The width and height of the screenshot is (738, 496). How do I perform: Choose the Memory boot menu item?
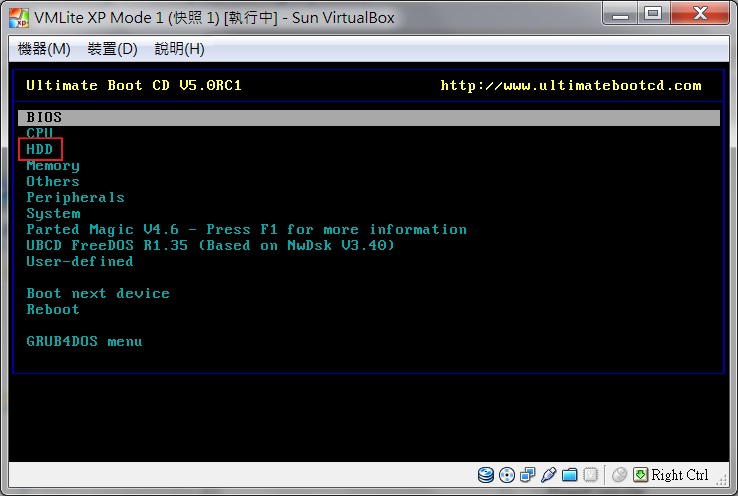[53, 166]
